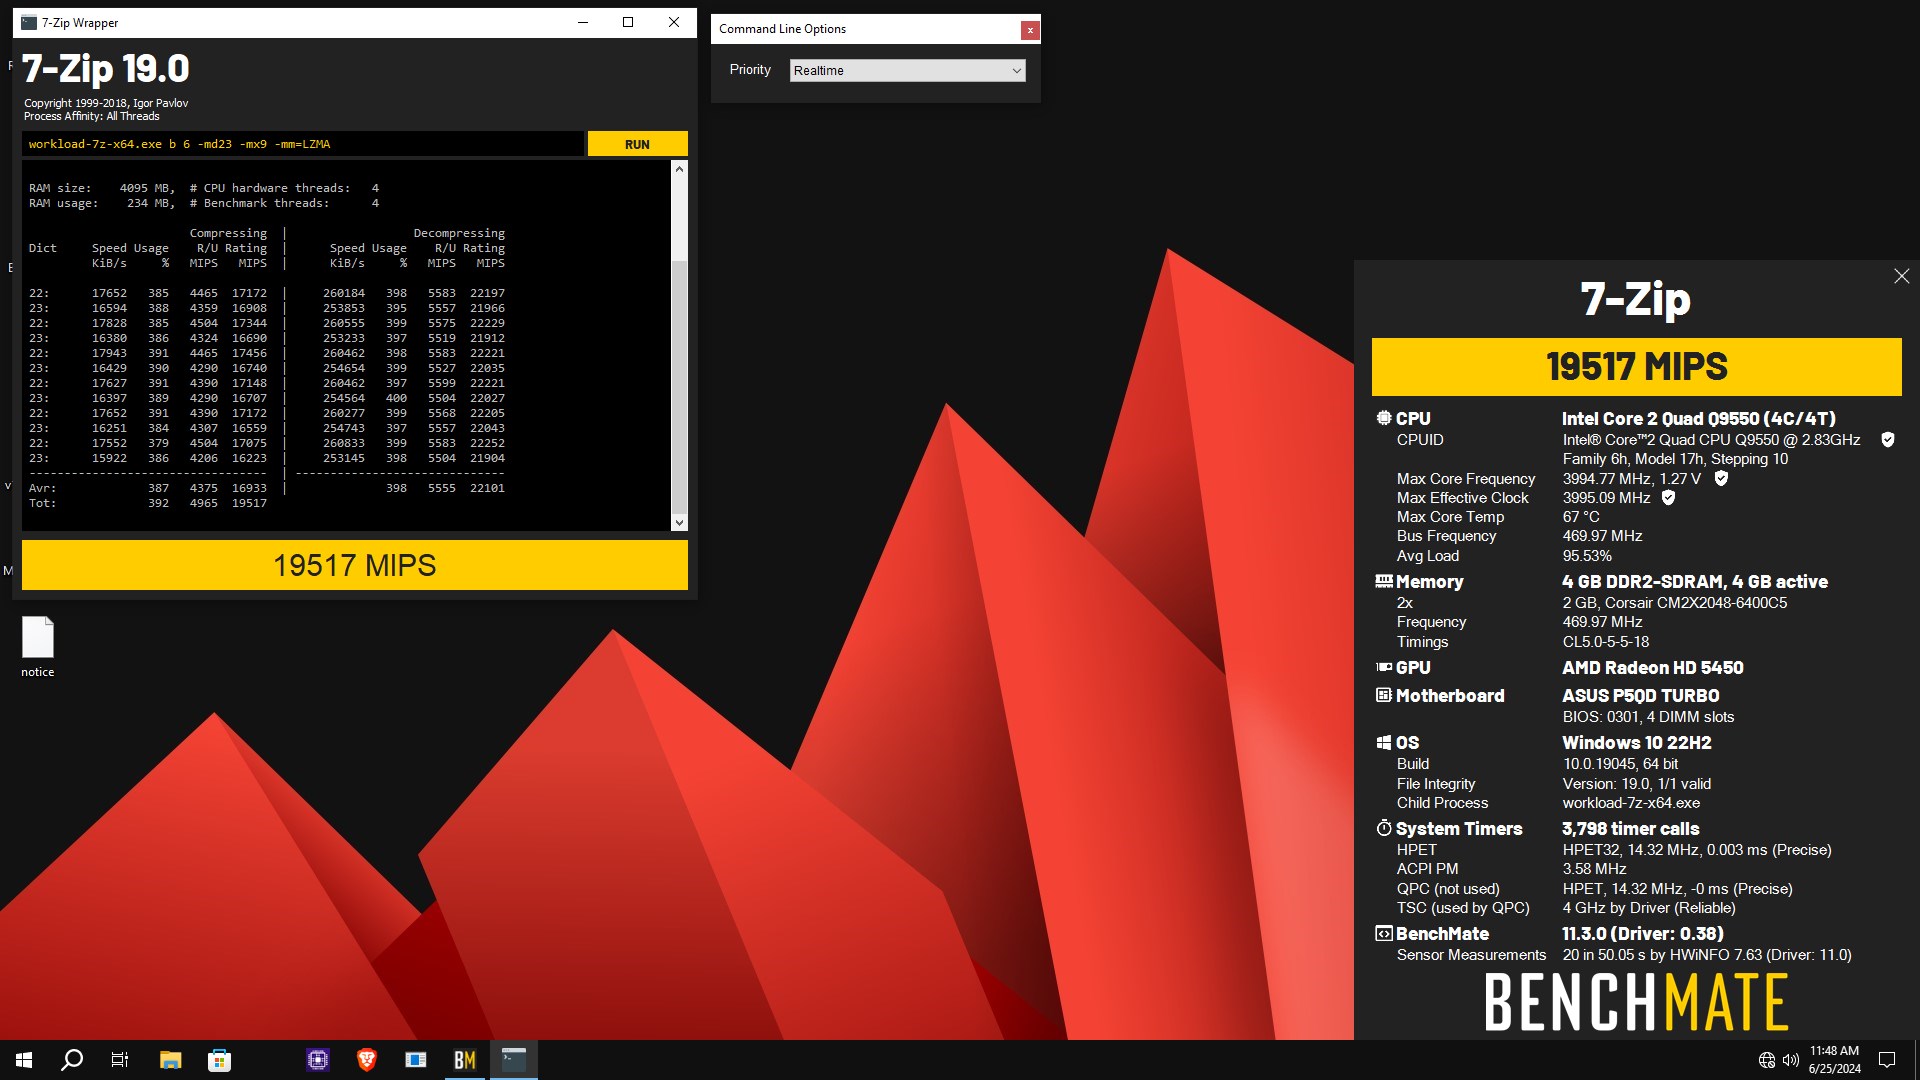
Task: Click the Motherboard section icon
Action: point(1384,695)
